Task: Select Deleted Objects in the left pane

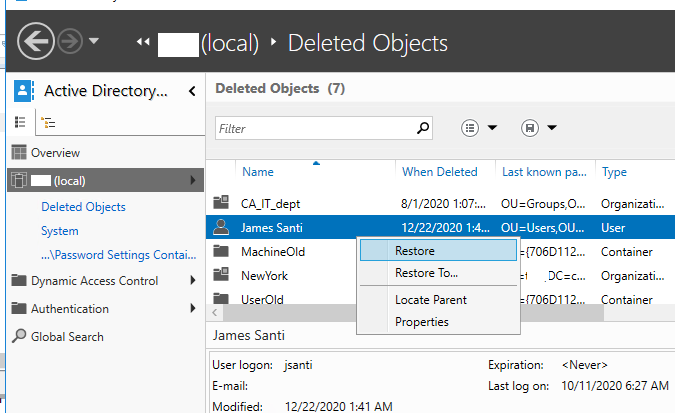Action: coord(83,207)
